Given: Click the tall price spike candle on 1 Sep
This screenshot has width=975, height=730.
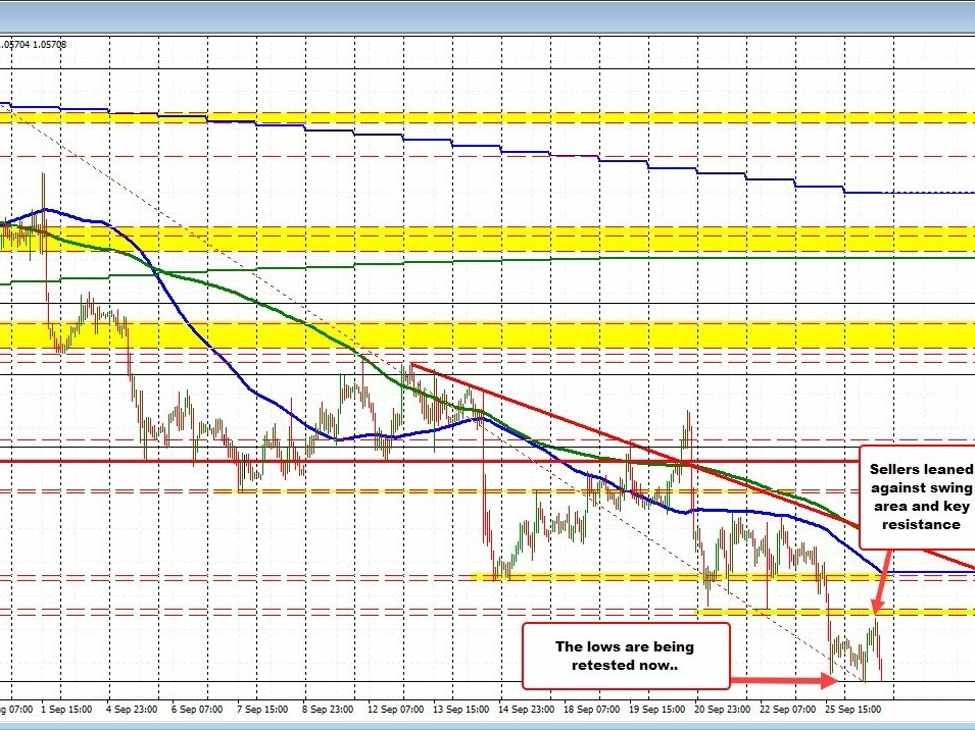Looking at the screenshot, I should [43, 210].
